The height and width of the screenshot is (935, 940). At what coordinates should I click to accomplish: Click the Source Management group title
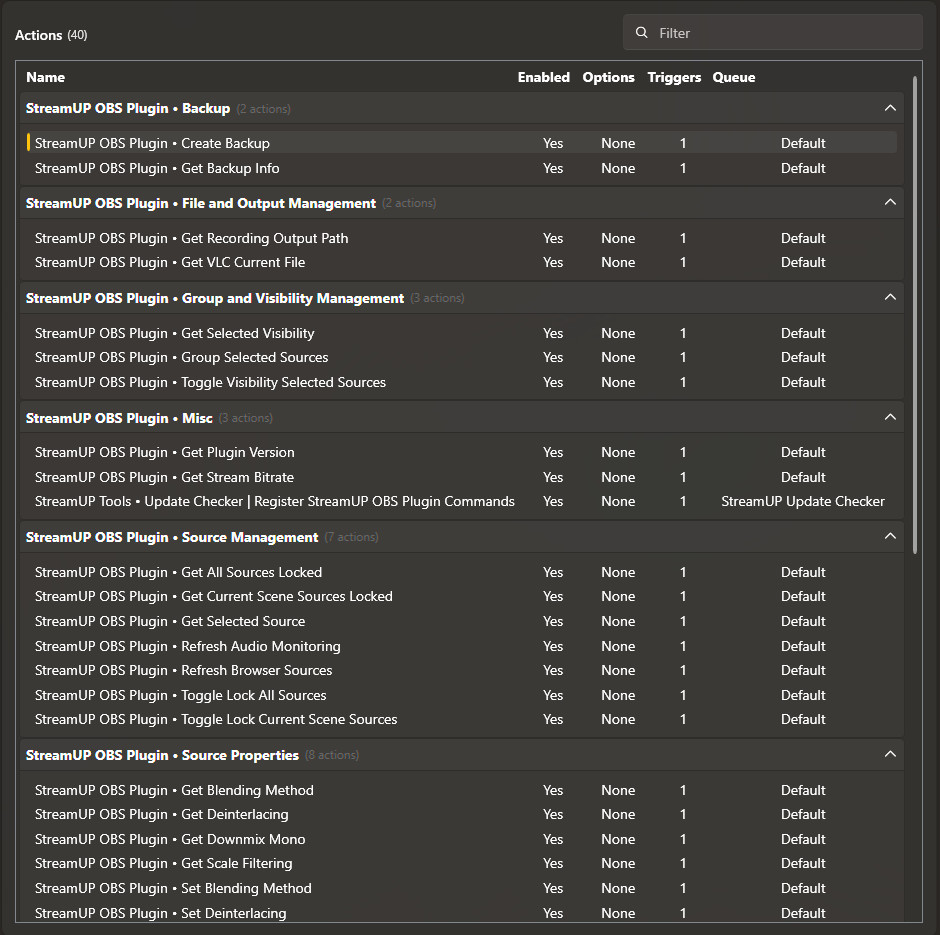[x=172, y=537]
